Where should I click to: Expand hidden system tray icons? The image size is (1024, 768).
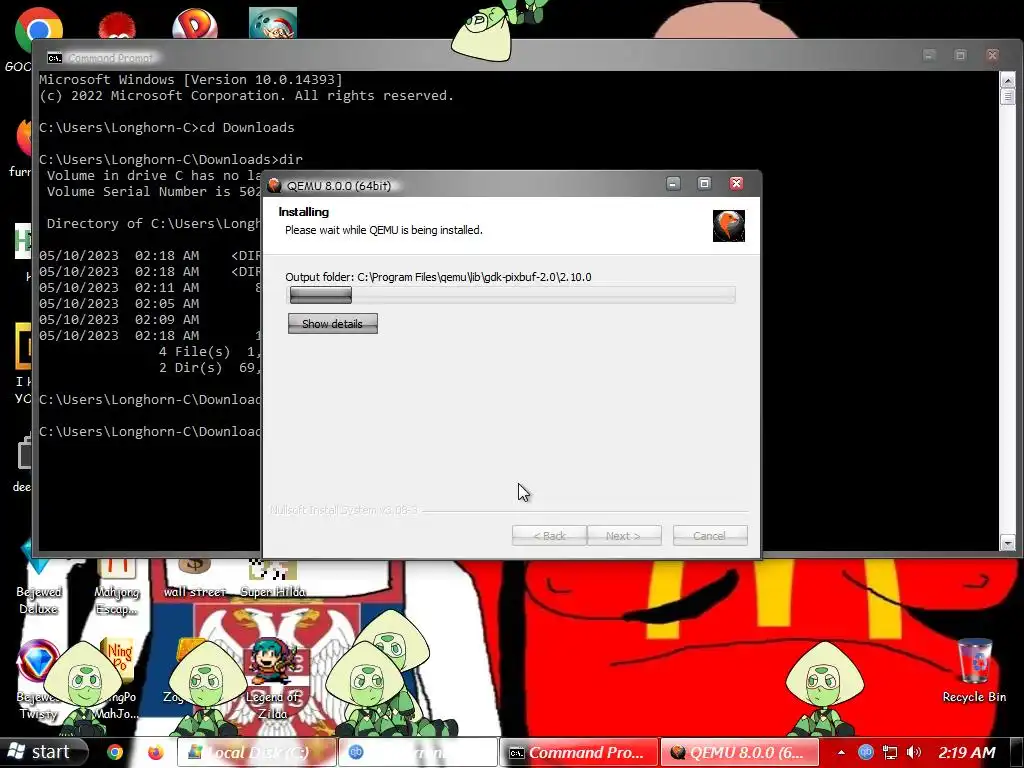[840, 752]
